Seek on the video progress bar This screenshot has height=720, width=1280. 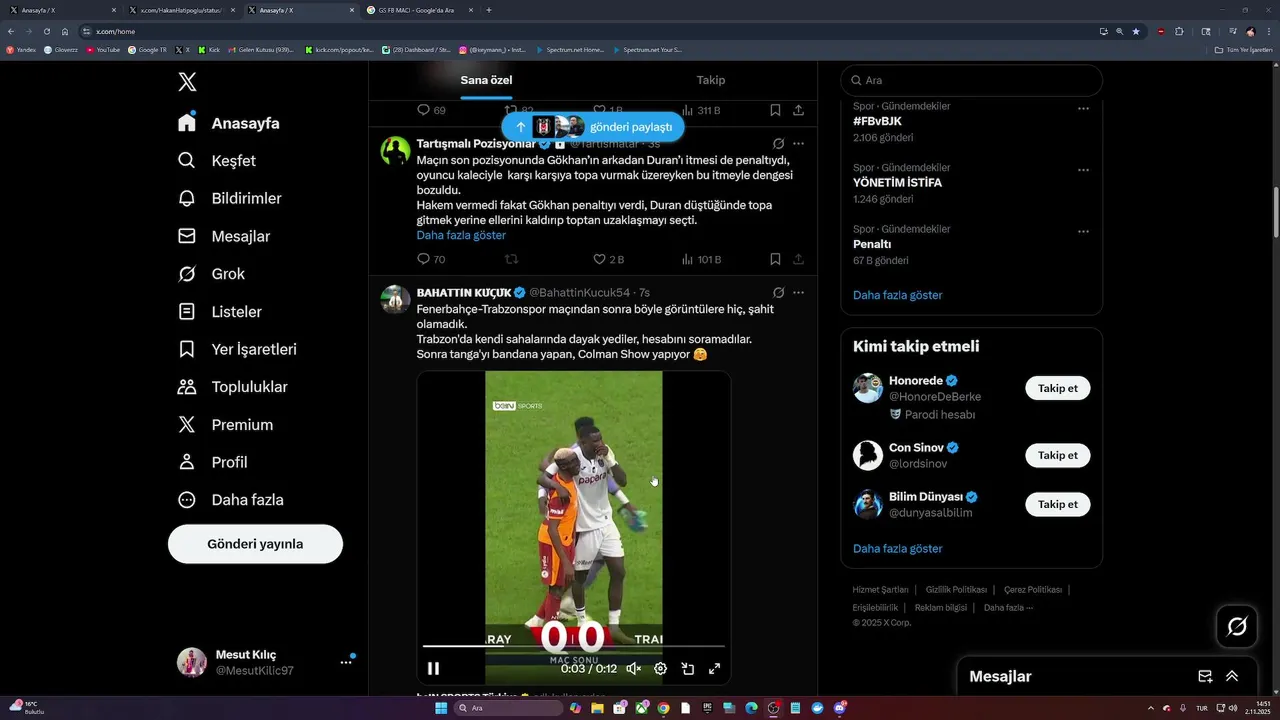[x=574, y=647]
